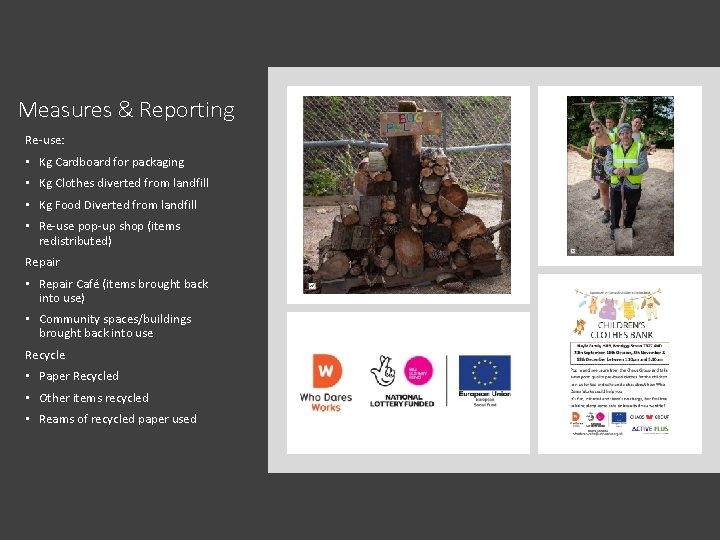This screenshot has width=720, height=540.
Task: Click the small icon at workers photo corner
Action: coord(573,251)
